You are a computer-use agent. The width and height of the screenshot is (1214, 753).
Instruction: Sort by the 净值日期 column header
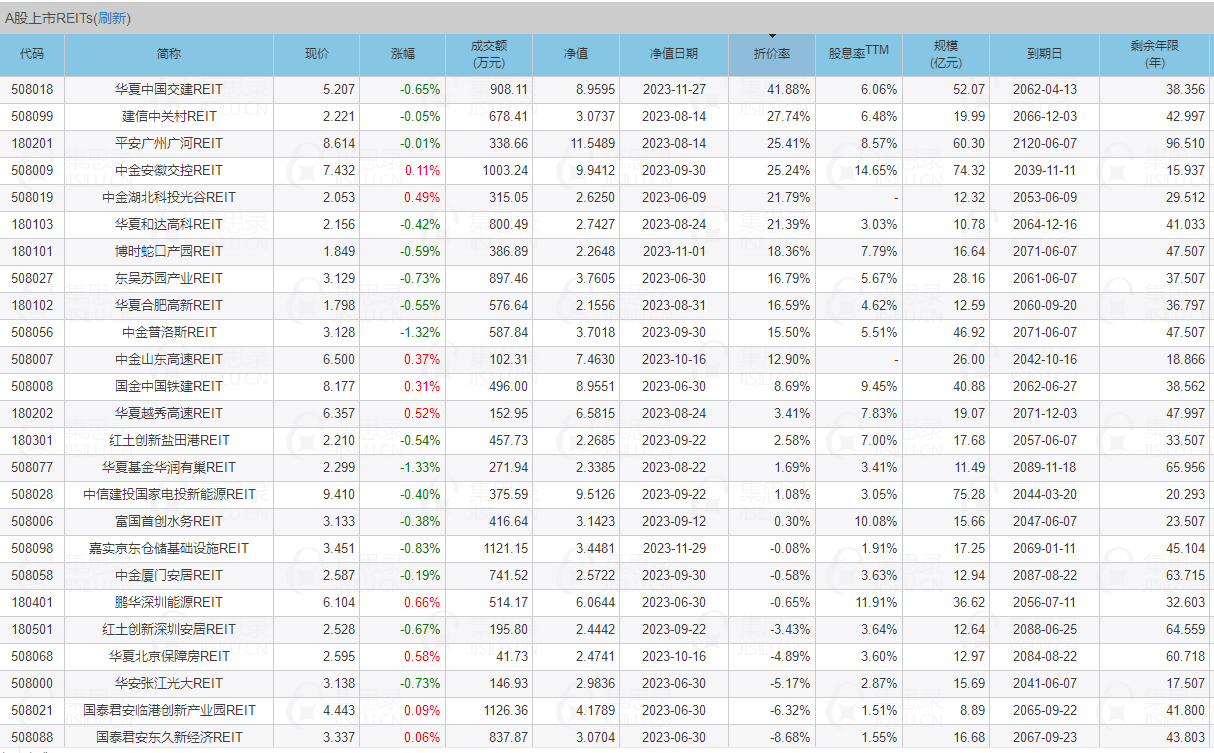coord(674,54)
